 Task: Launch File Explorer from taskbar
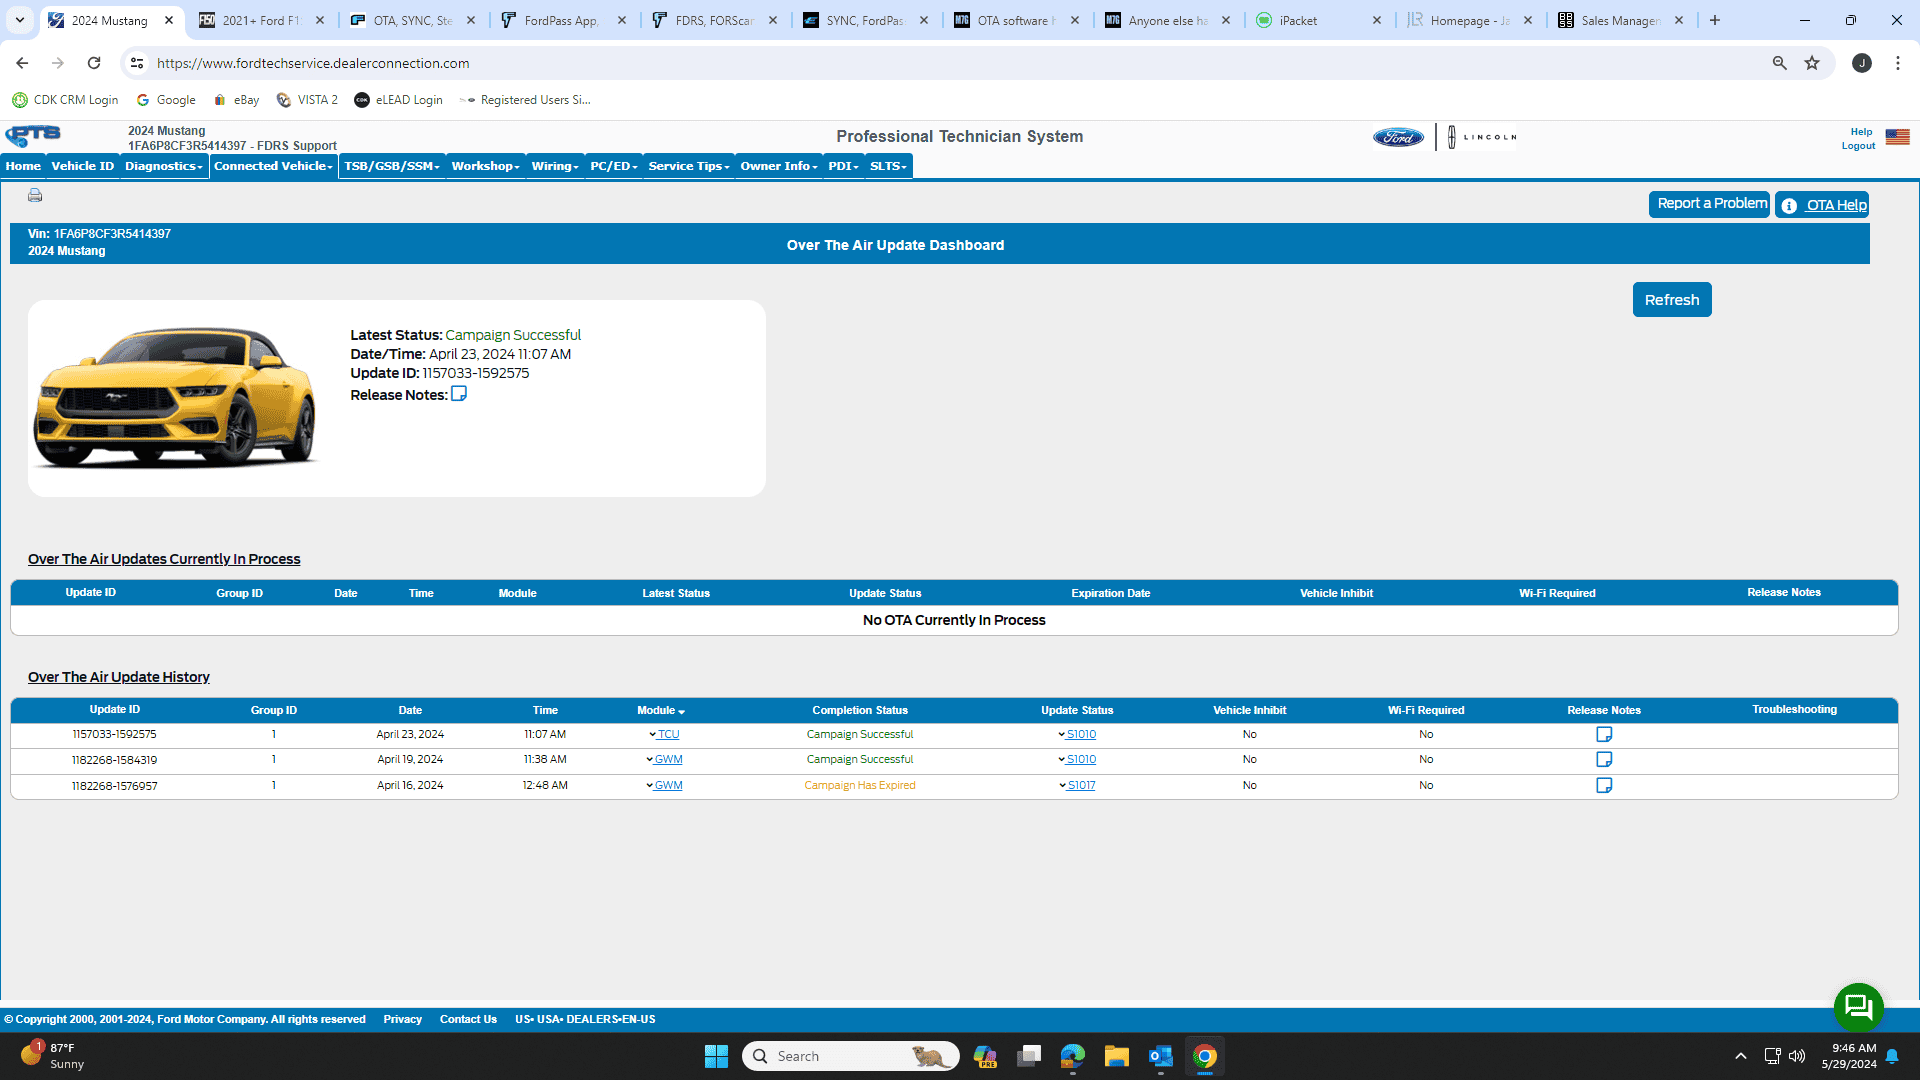click(x=1117, y=1056)
